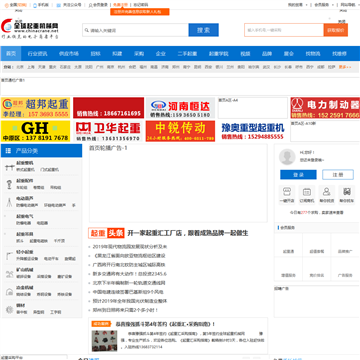Click keyword search input field

click(x=135, y=30)
